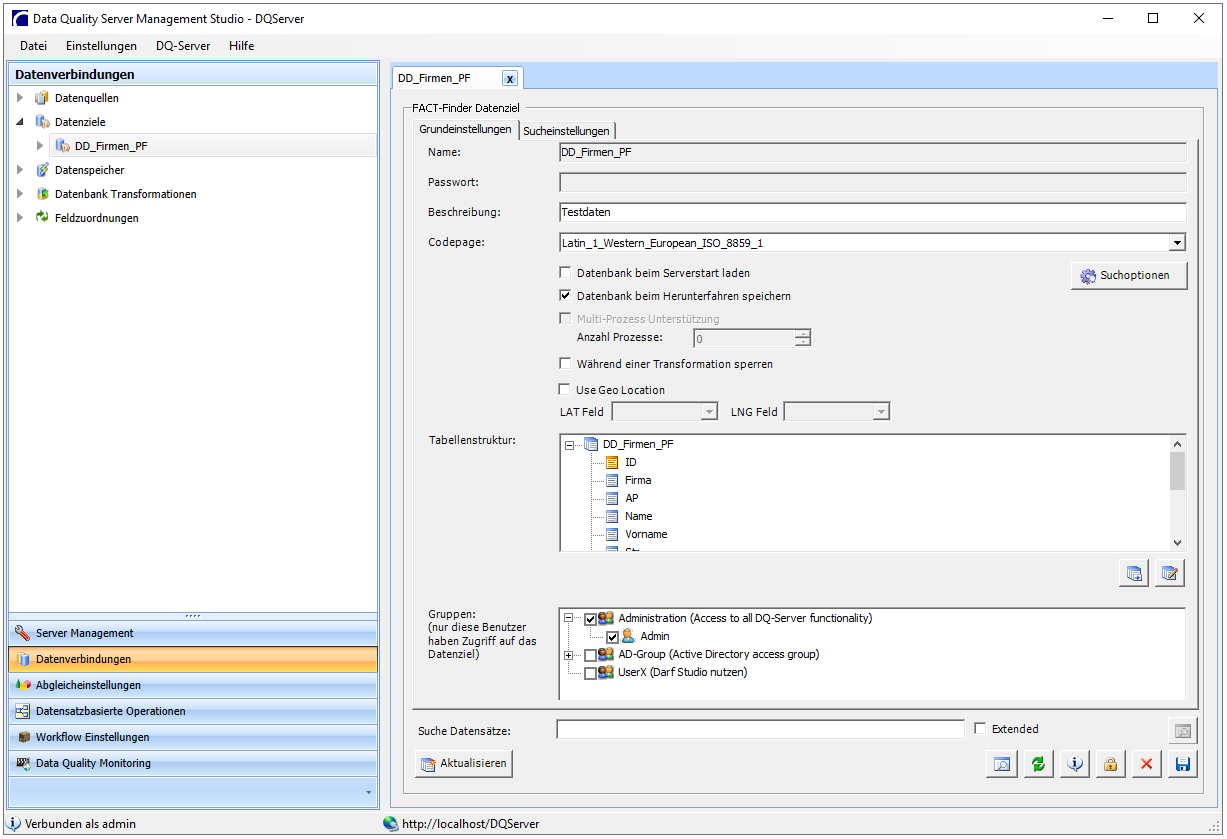Uncheck the Admin user checkbox

click(x=613, y=637)
